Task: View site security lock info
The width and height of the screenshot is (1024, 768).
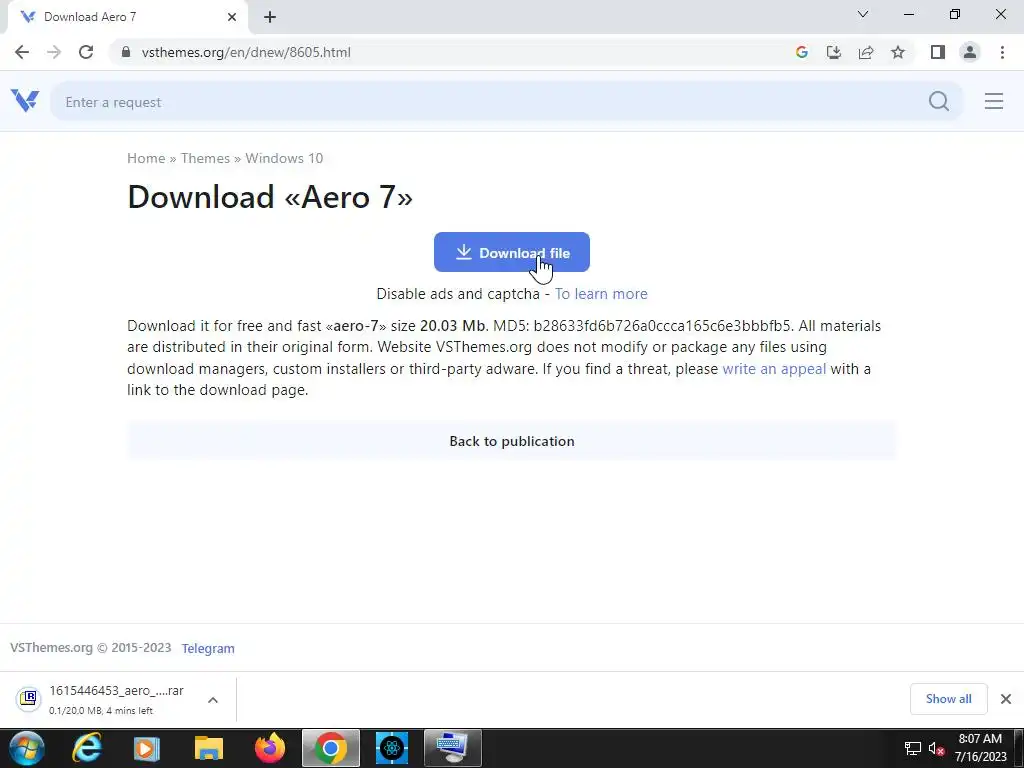Action: pyautogui.click(x=126, y=52)
